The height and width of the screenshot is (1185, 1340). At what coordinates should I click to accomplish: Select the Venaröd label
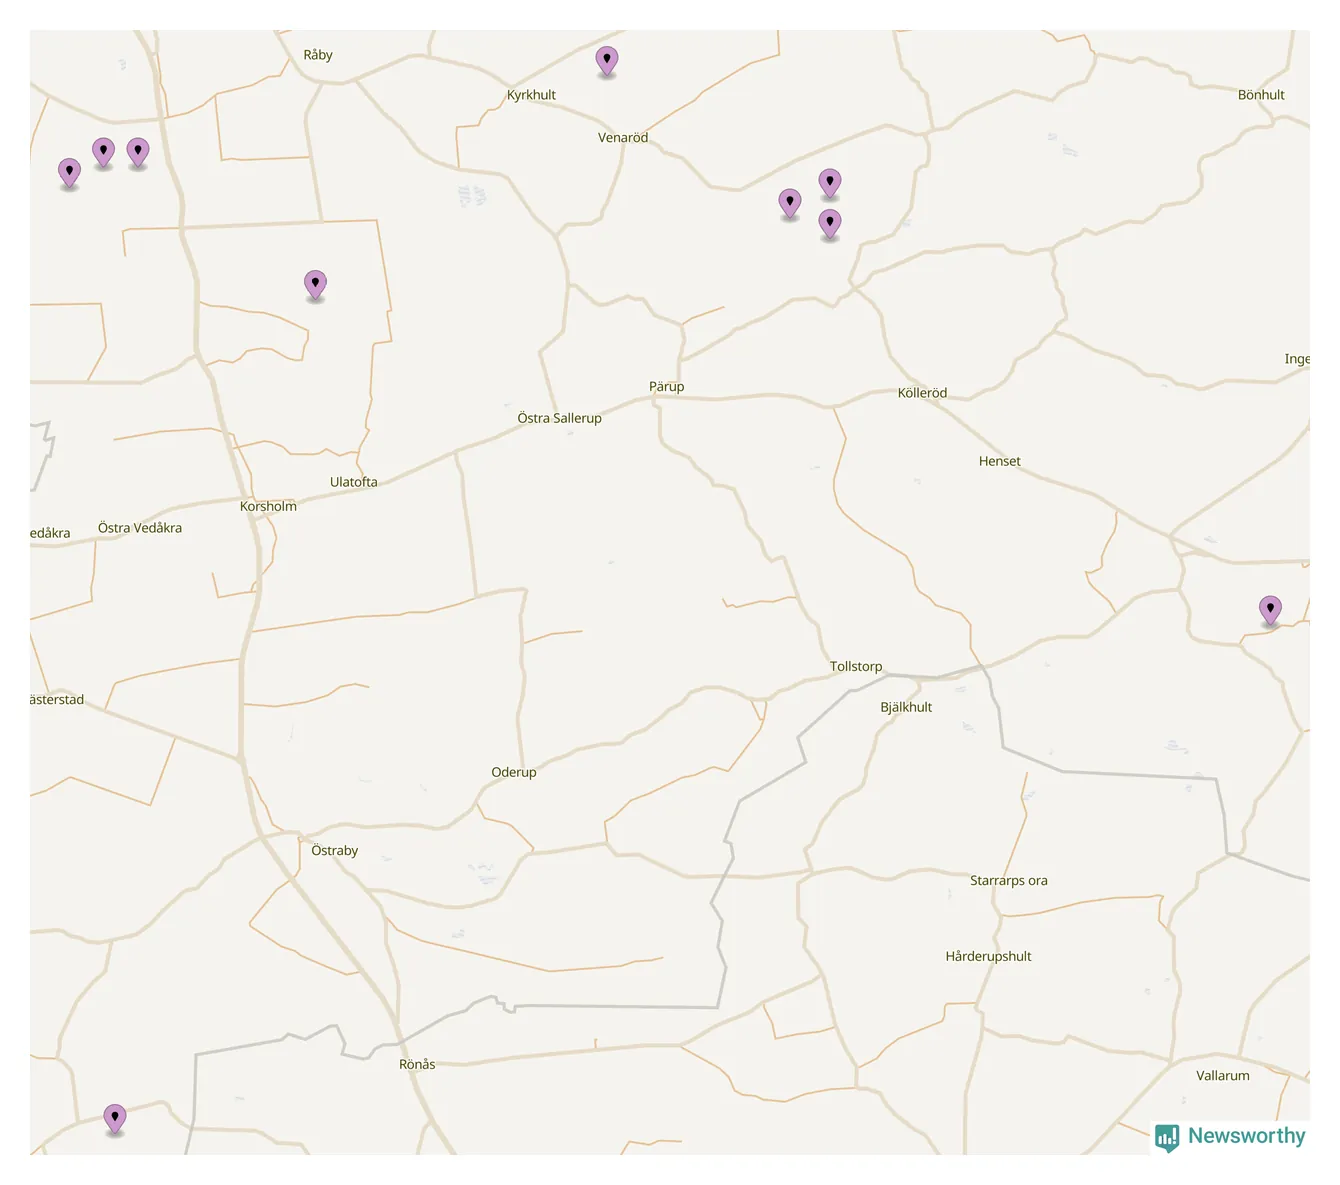623,138
